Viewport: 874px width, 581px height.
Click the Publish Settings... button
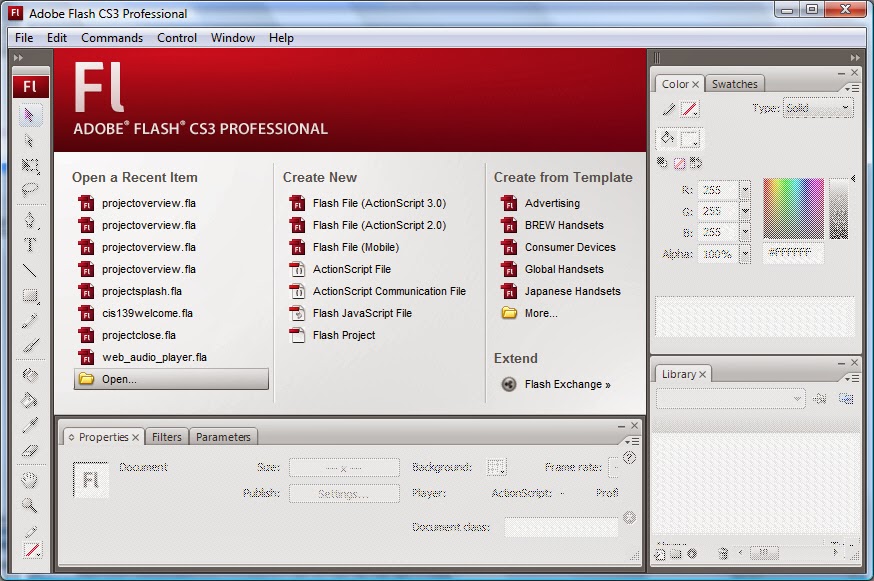click(x=344, y=494)
